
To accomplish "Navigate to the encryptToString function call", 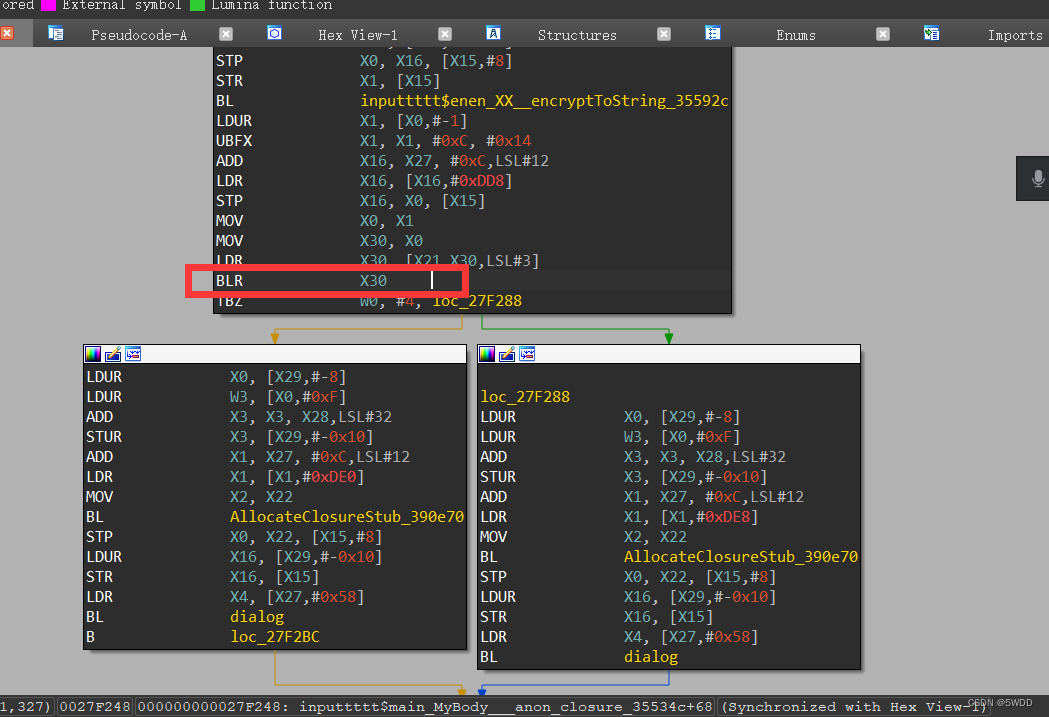I will [545, 100].
